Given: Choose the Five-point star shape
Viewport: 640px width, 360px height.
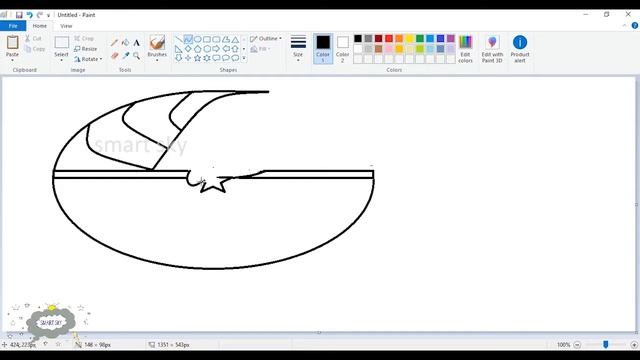Looking at the screenshot, I should click(x=198, y=58).
